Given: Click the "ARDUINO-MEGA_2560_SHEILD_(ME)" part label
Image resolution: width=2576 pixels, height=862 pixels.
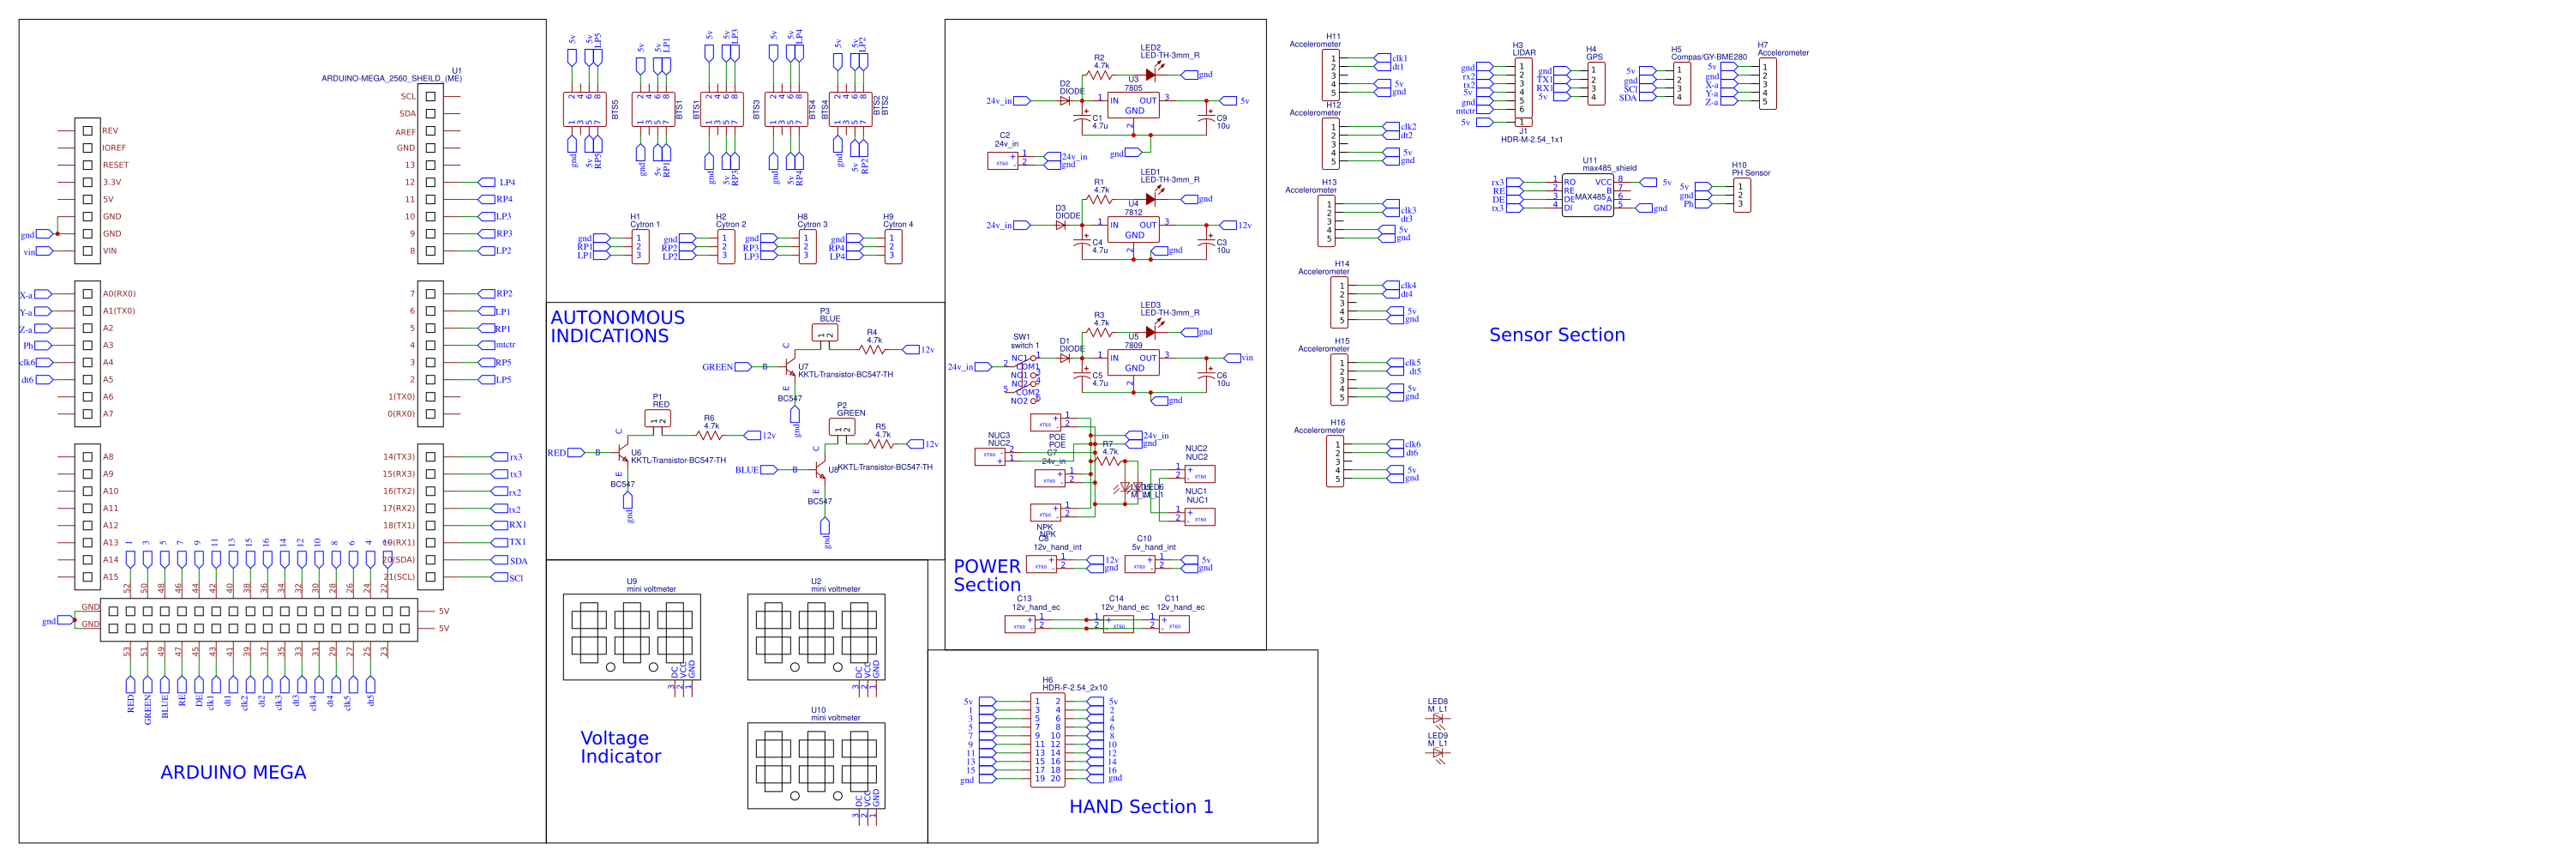Looking at the screenshot, I should click(x=391, y=78).
